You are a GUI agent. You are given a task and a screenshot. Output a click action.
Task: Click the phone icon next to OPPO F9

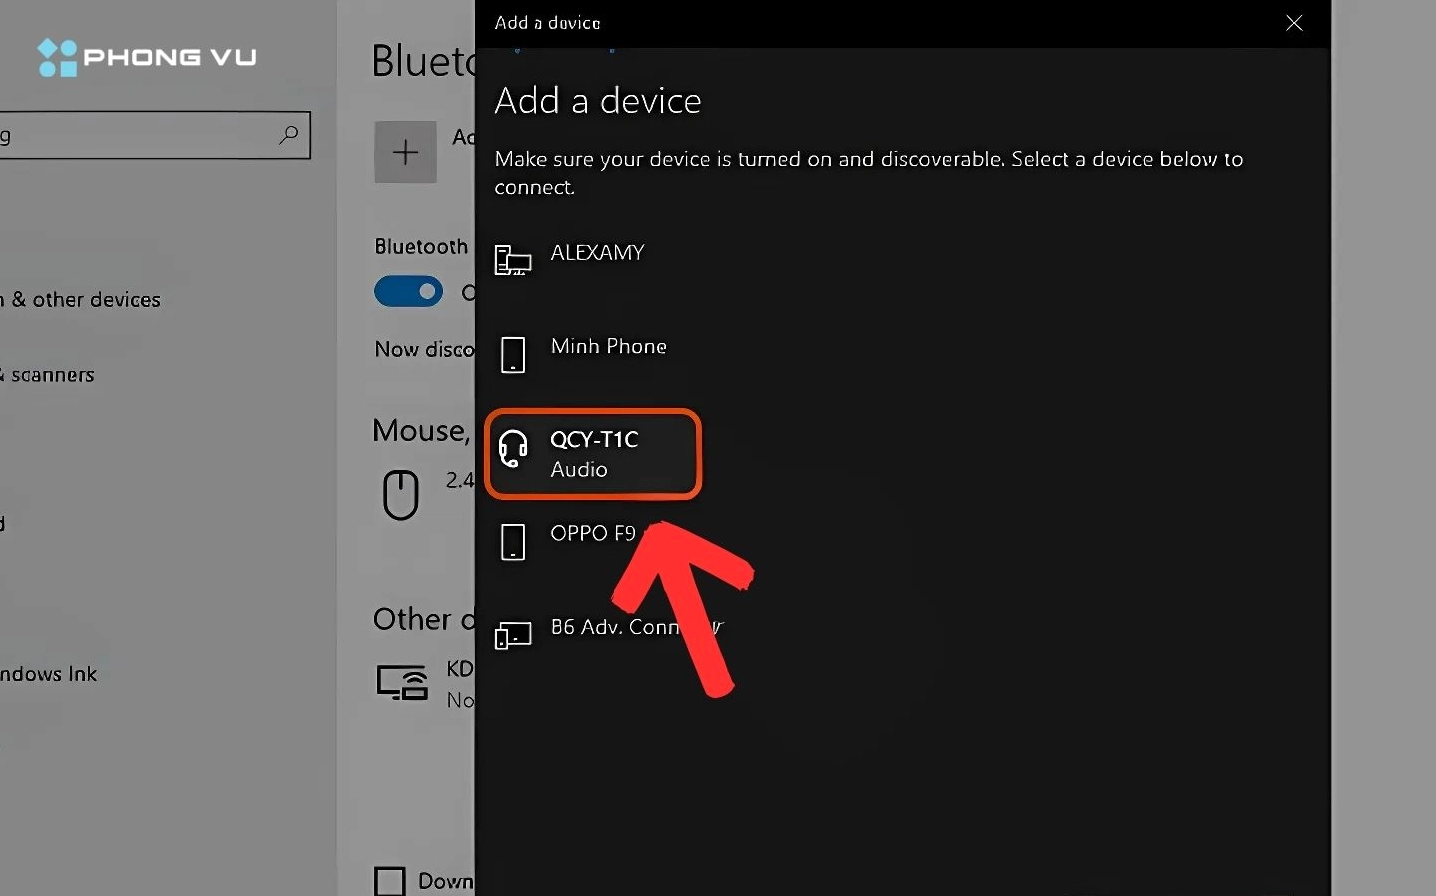pos(512,541)
